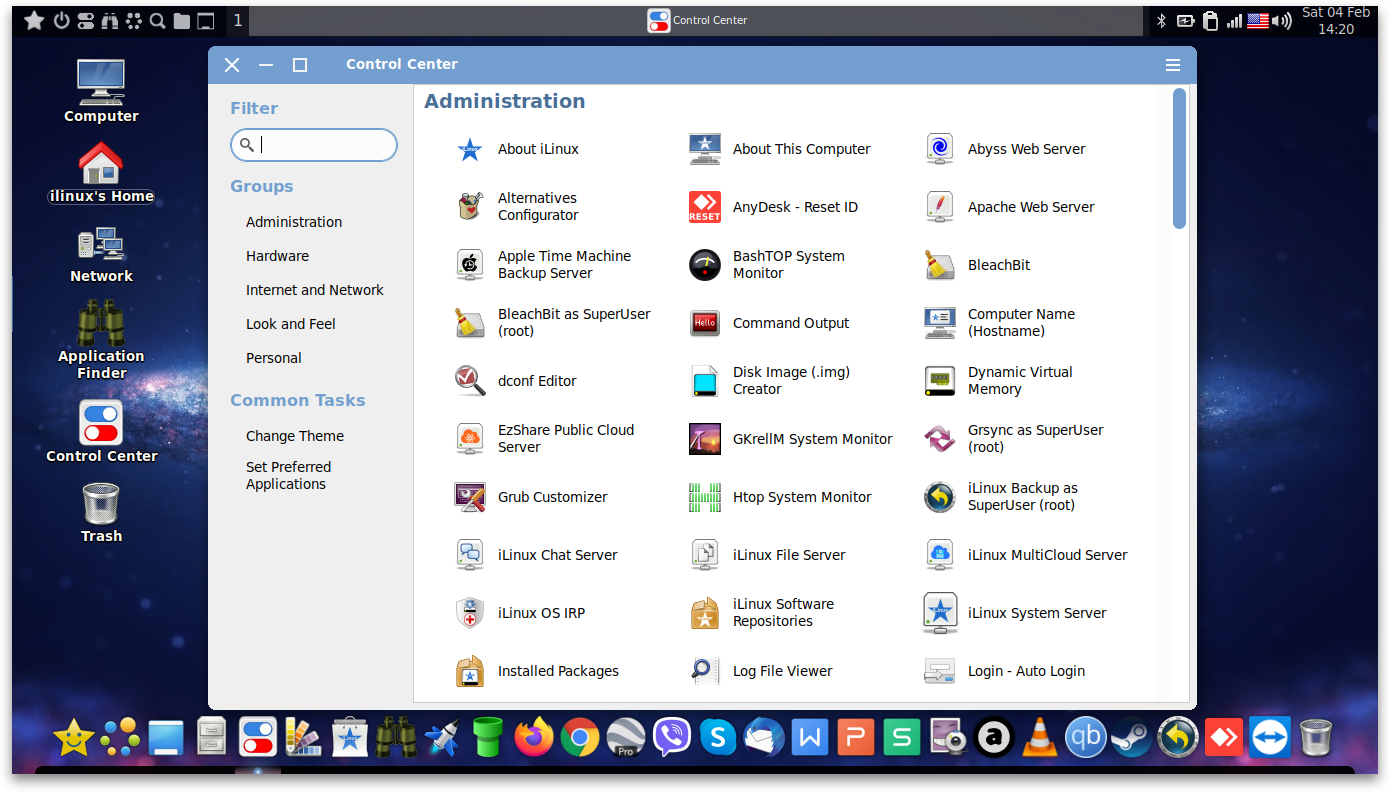Open Computer desktop icon

click(101, 91)
